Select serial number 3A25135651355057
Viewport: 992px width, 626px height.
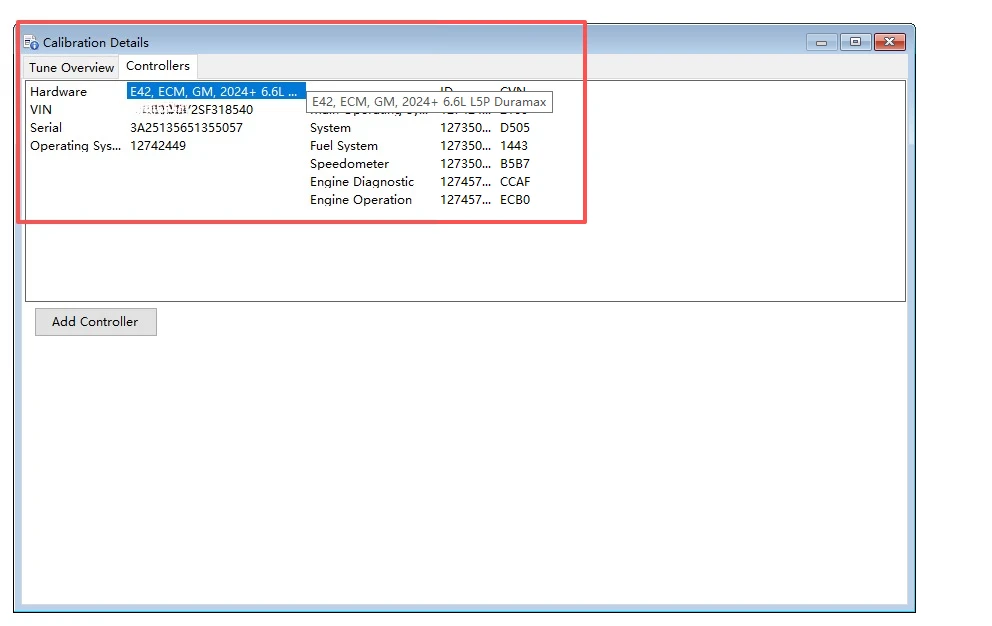pyautogui.click(x=187, y=128)
